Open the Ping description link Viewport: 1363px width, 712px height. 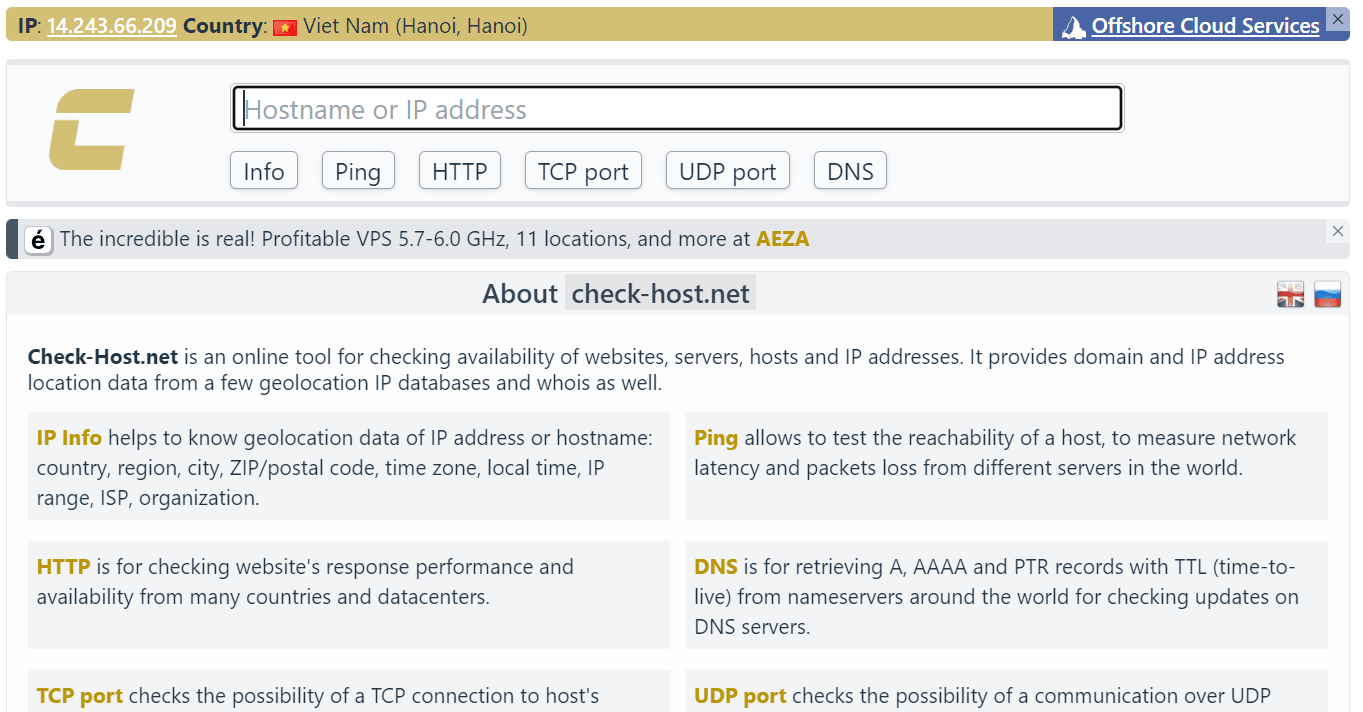716,438
